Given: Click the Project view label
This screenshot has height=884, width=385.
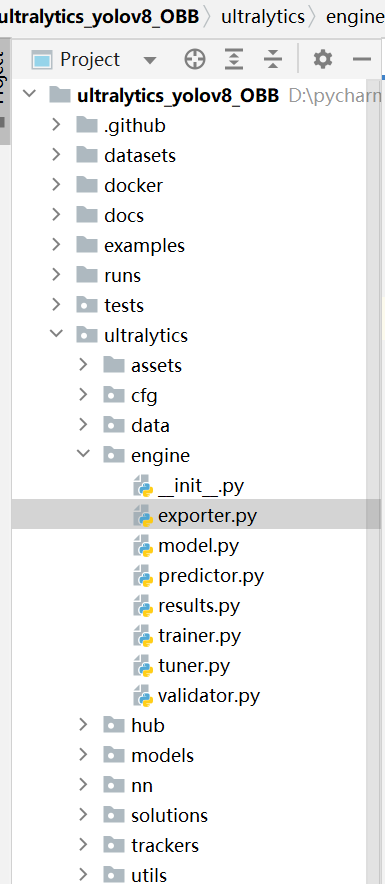Looking at the screenshot, I should pyautogui.click(x=90, y=59).
